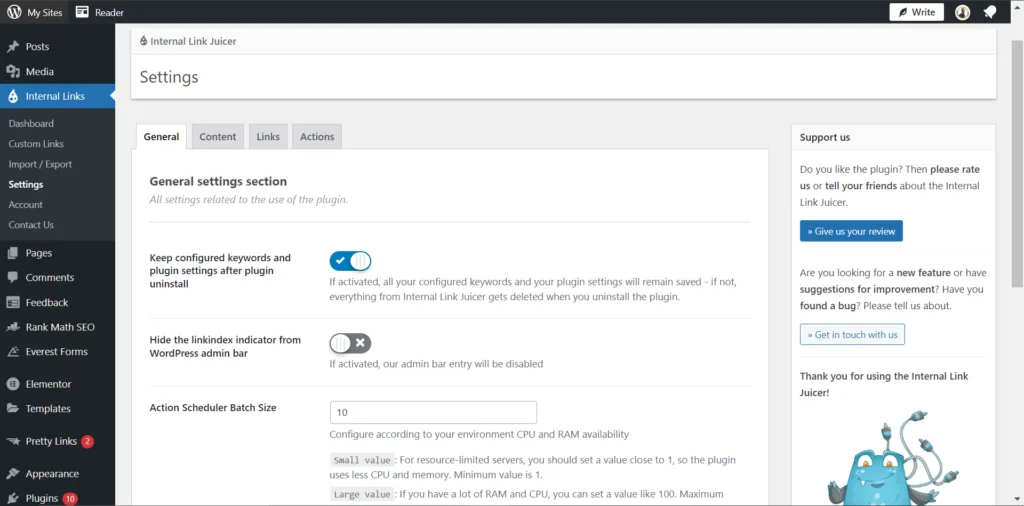This screenshot has width=1024, height=506.
Task: Switch to the Actions tab
Action: [x=317, y=136]
